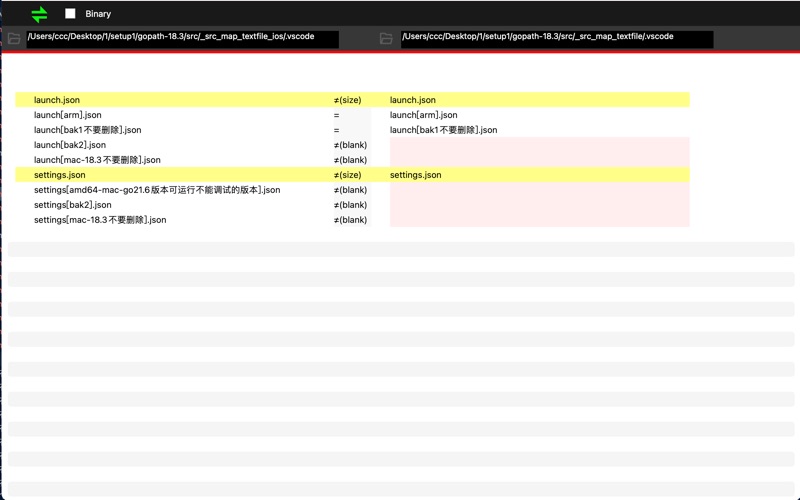This screenshot has height=500, width=800.
Task: Select launch[mac-18.3不要删除].json file row
Action: click(x=97, y=160)
